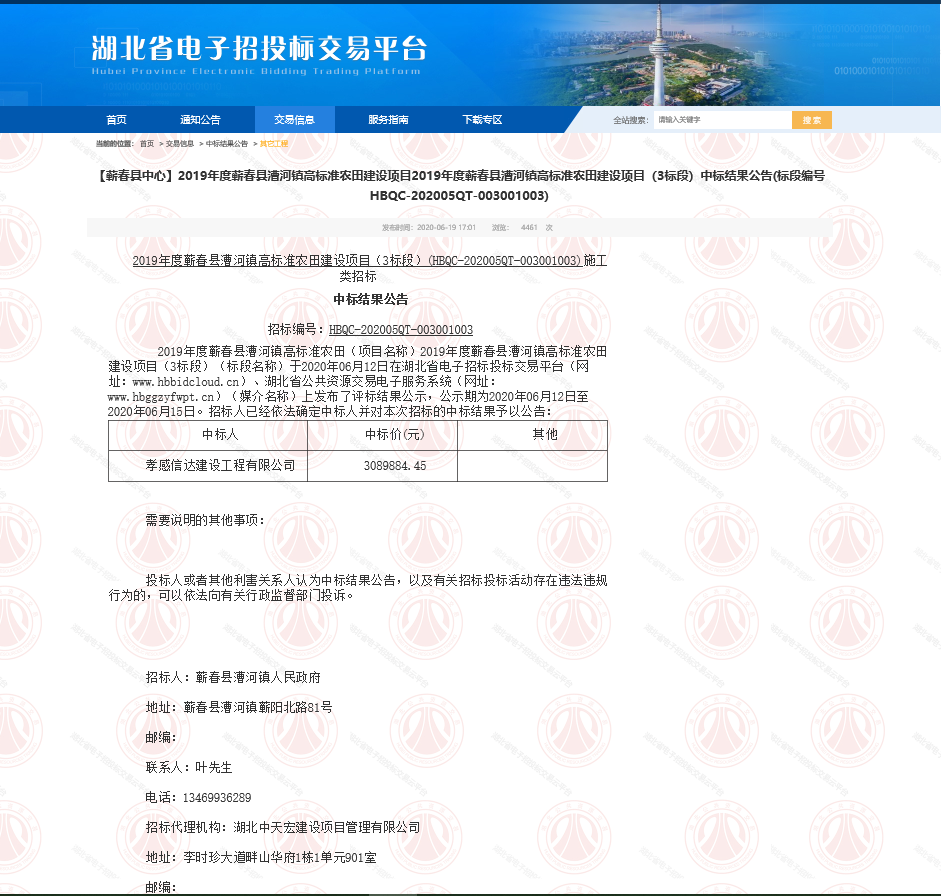Viewport: 941px width, 896px height.
Task: Select the 交易信息 navigation tab
Action: tap(295, 120)
